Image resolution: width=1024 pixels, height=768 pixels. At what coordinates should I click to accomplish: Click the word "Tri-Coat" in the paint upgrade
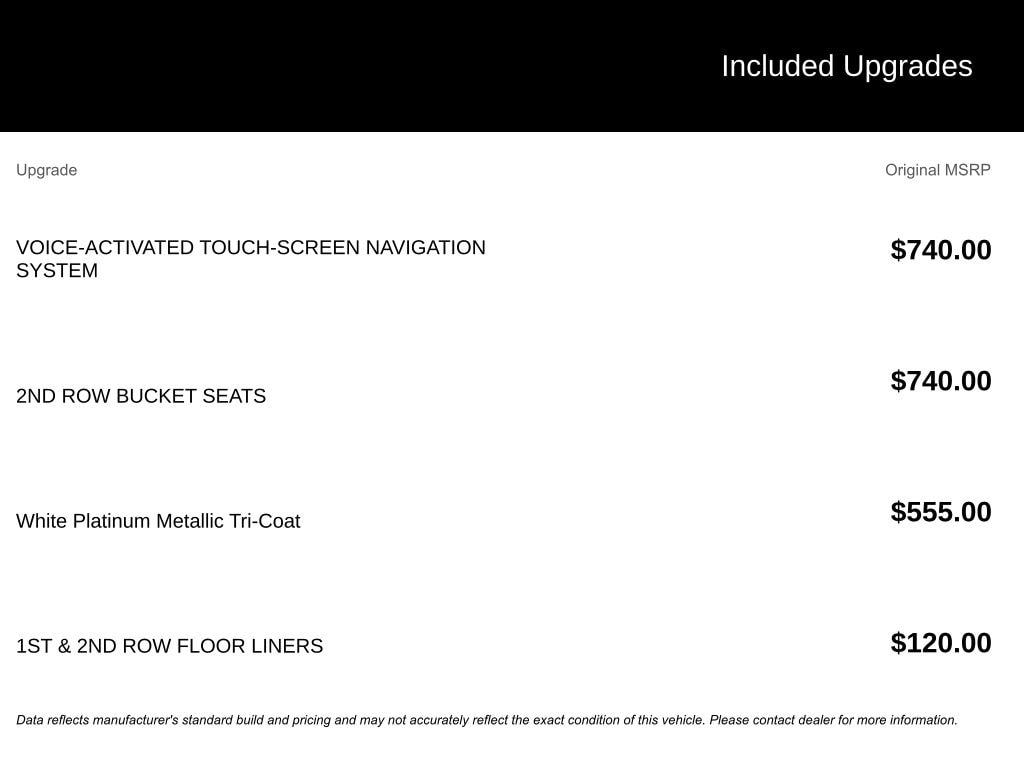click(x=264, y=521)
